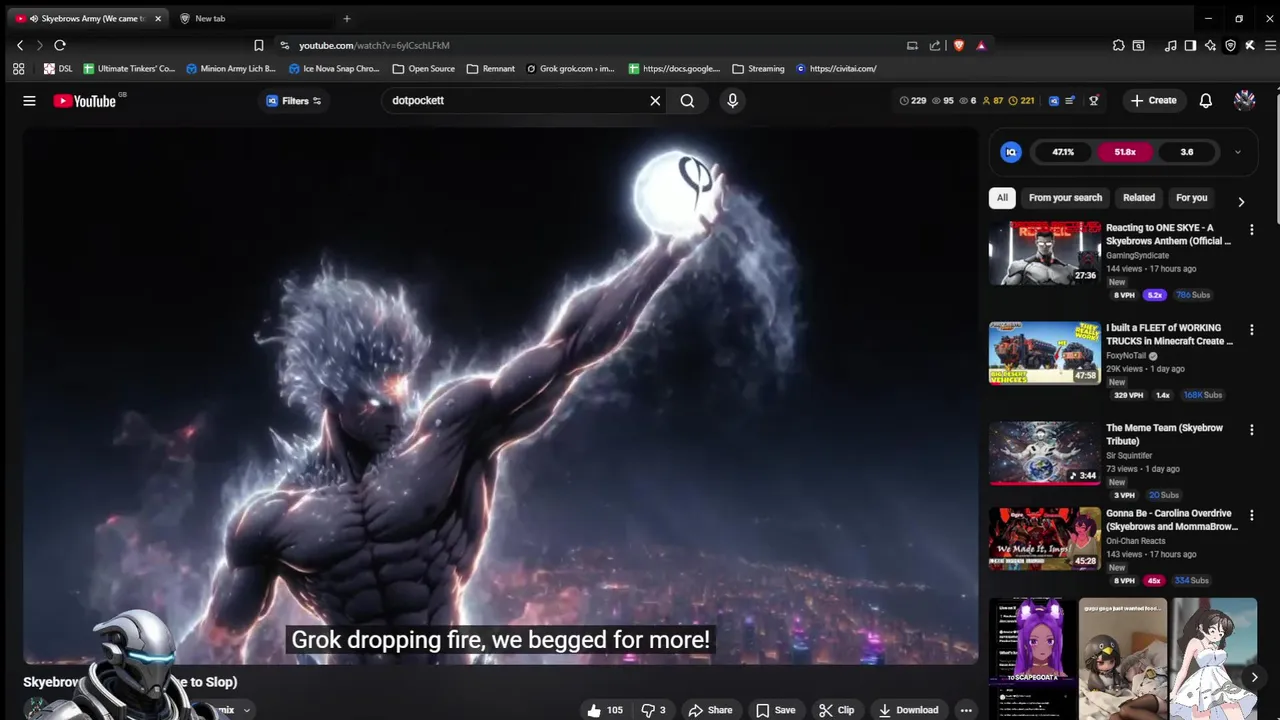1280x720 pixels.
Task: Expand the IQ stats panel chevron
Action: [x=1237, y=152]
